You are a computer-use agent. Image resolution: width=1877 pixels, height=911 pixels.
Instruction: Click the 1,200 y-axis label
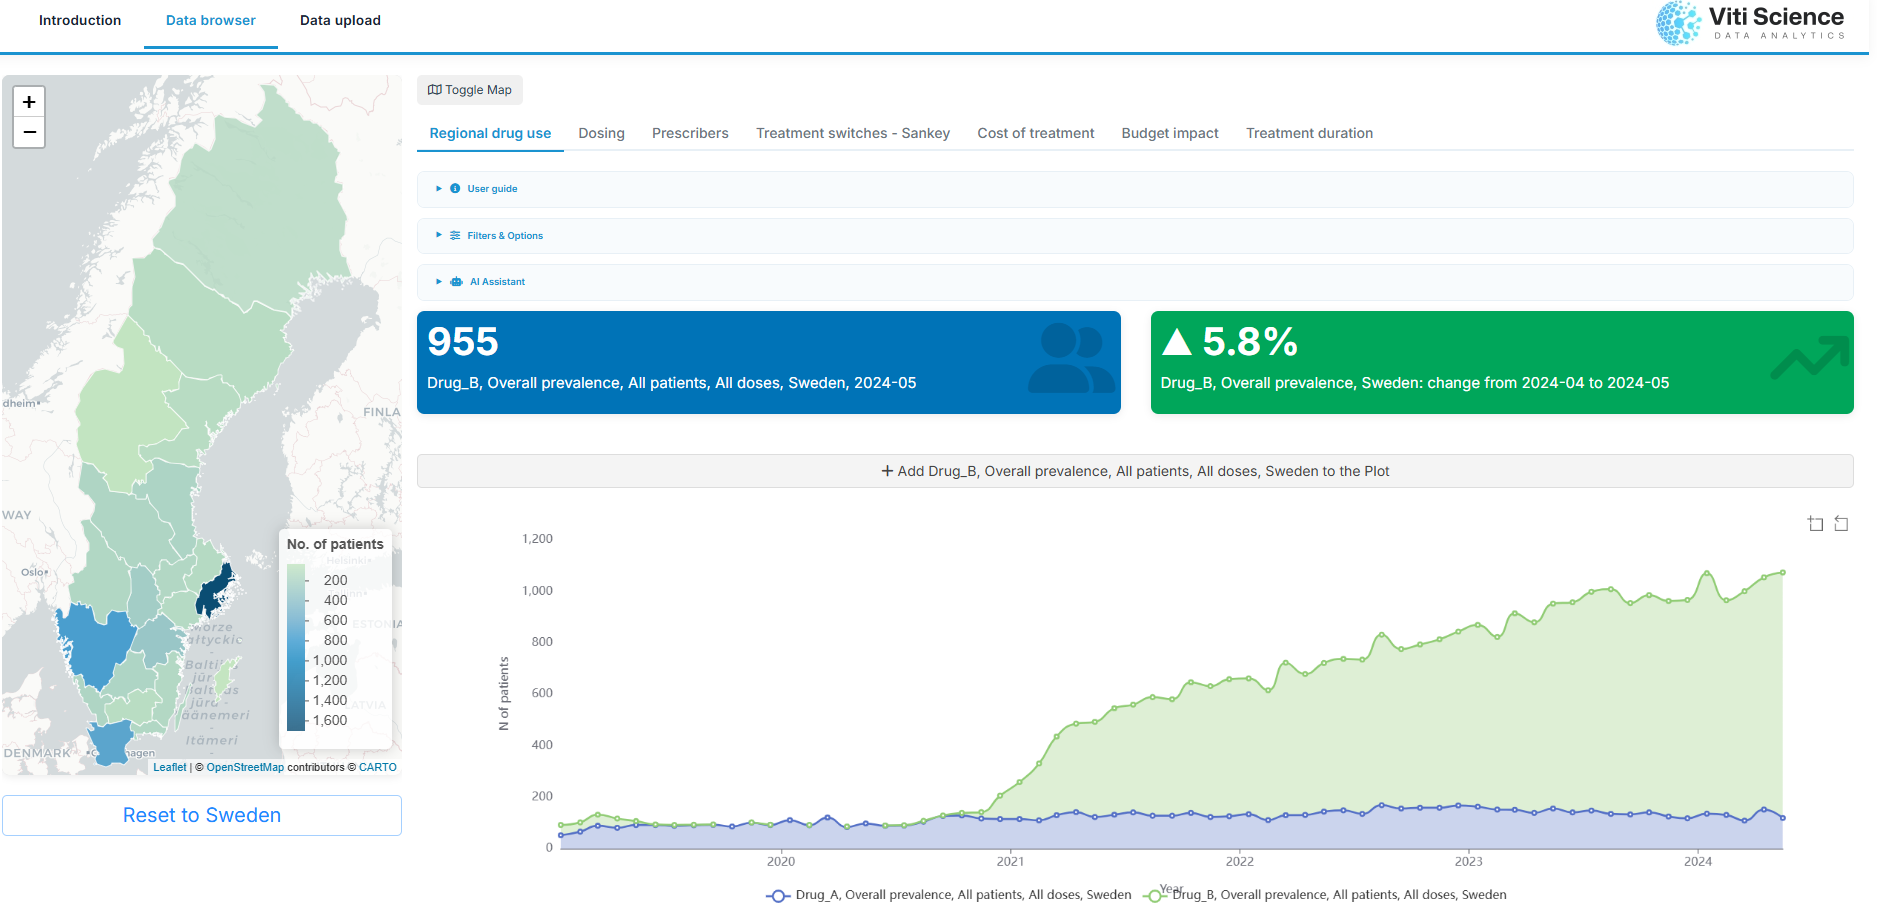coord(537,539)
